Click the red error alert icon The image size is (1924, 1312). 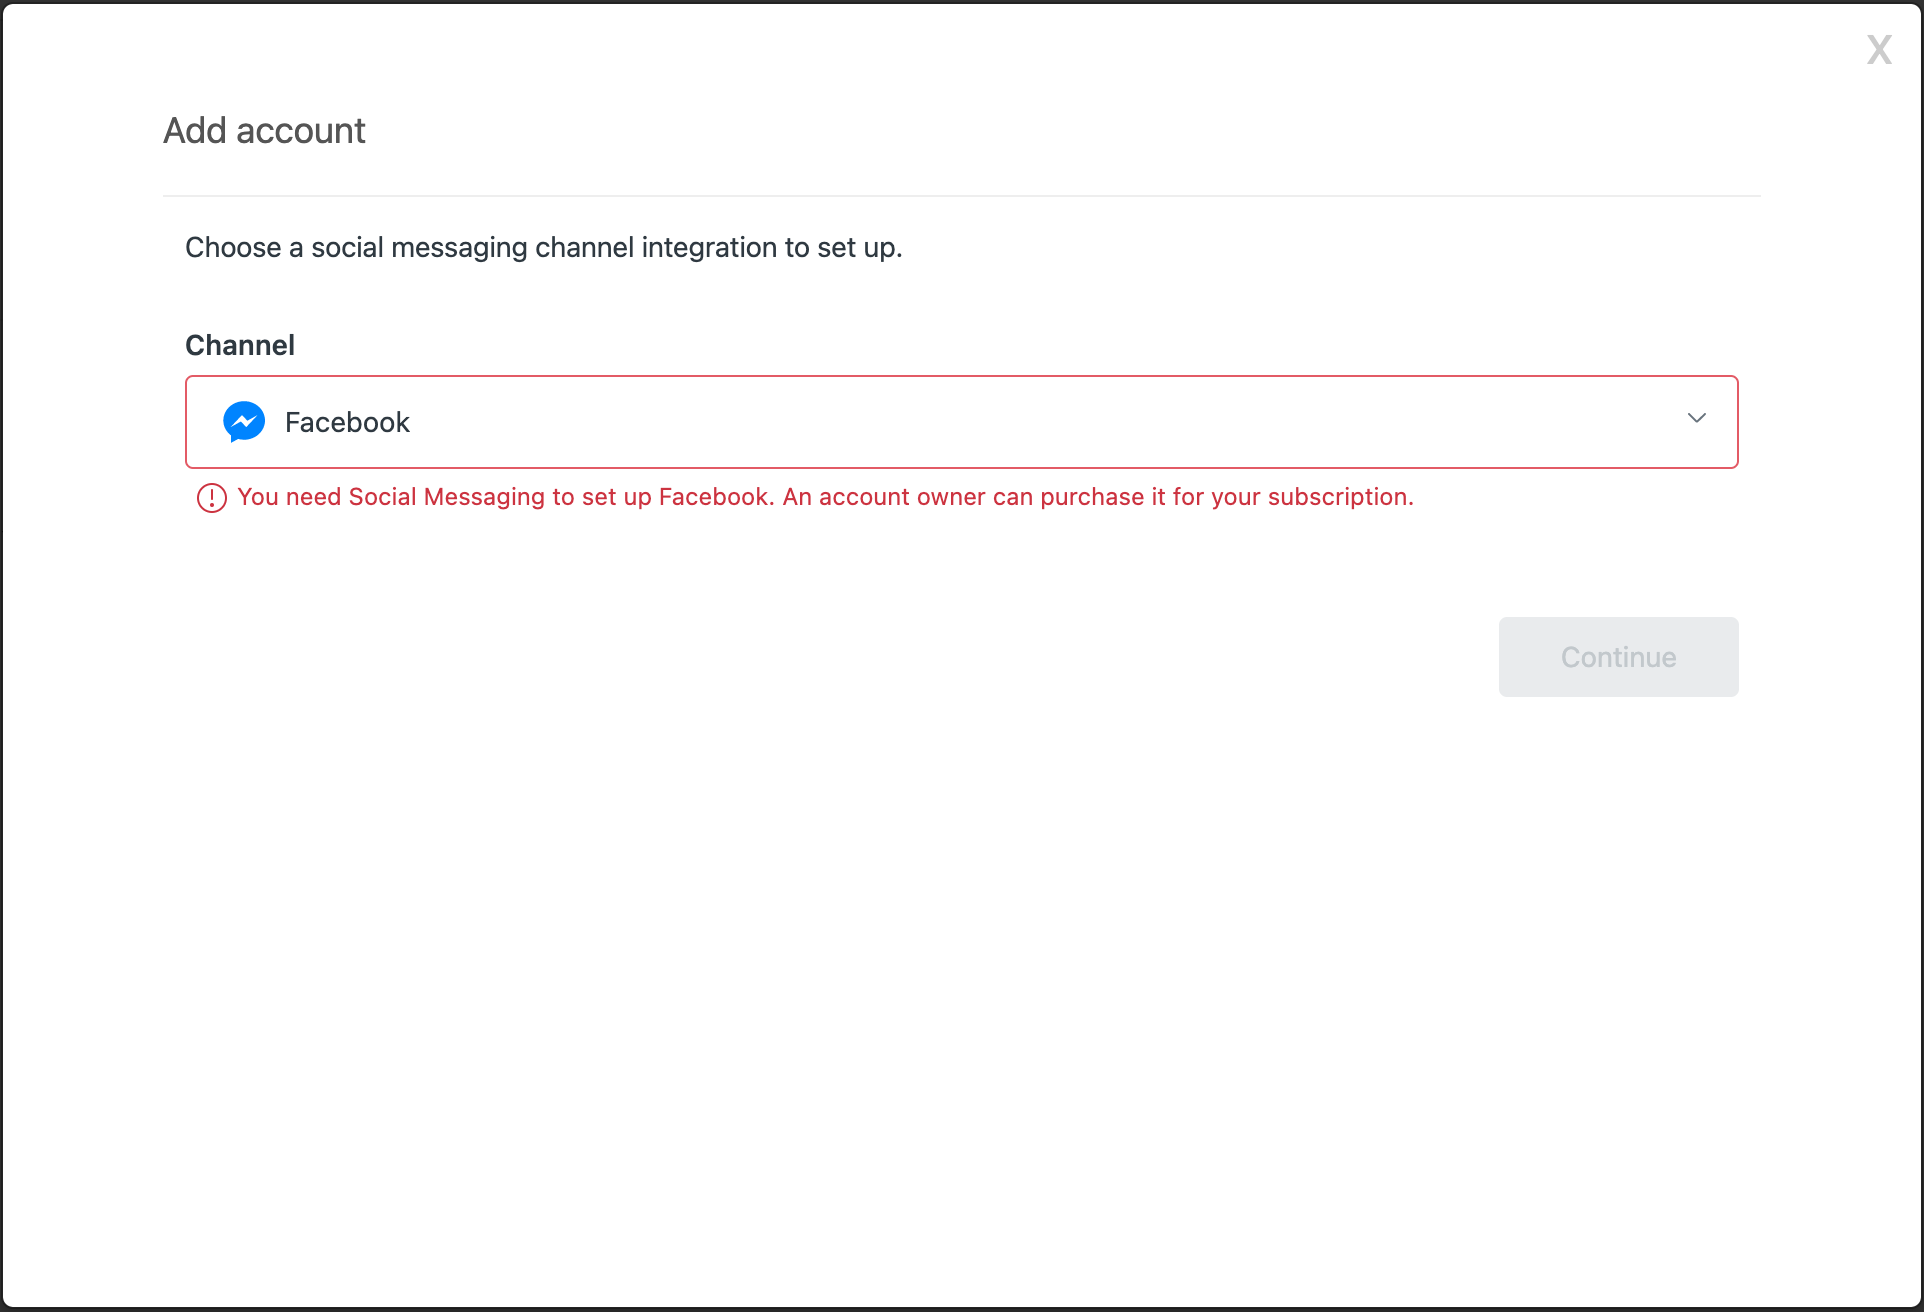211,497
